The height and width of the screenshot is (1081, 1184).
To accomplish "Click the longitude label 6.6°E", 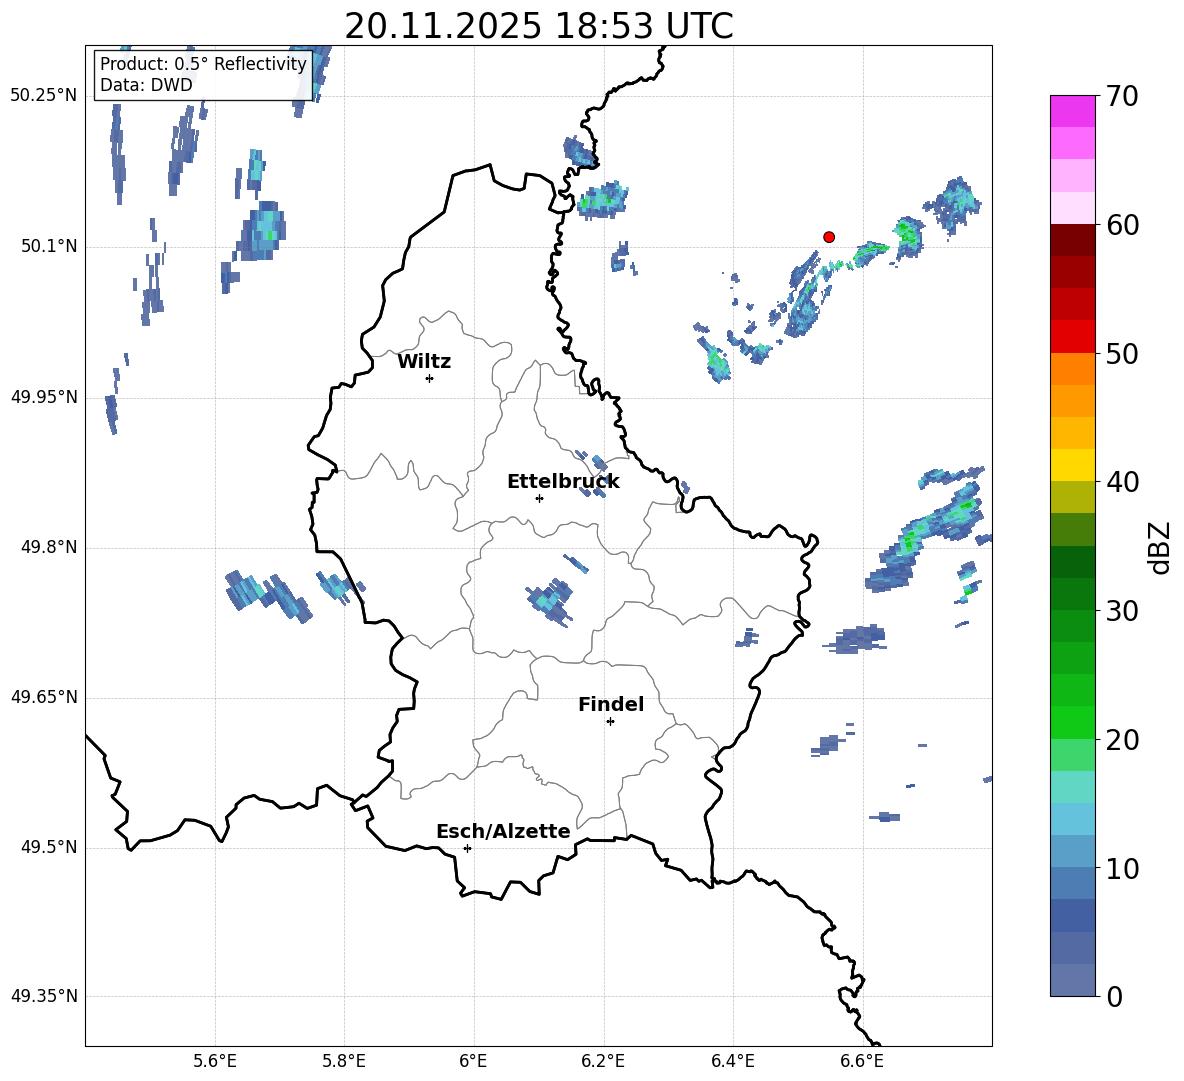I will click(x=862, y=1061).
